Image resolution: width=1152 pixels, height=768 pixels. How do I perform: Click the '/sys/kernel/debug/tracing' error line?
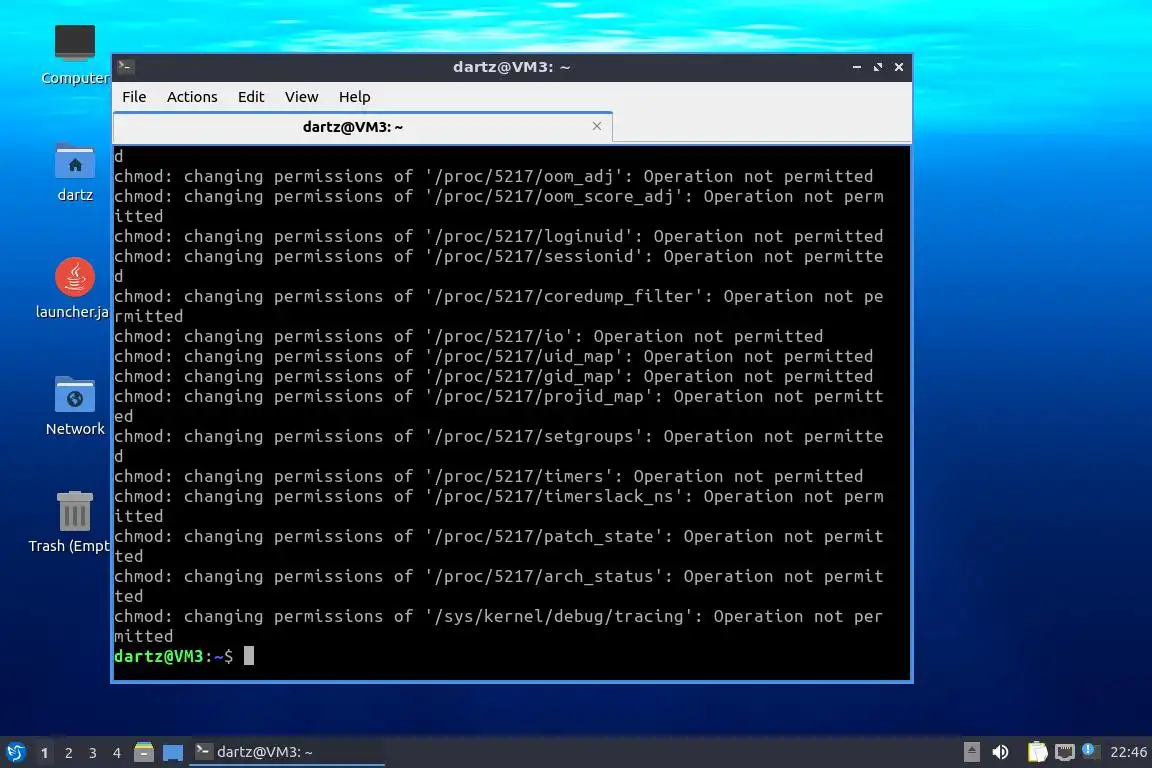click(x=499, y=626)
